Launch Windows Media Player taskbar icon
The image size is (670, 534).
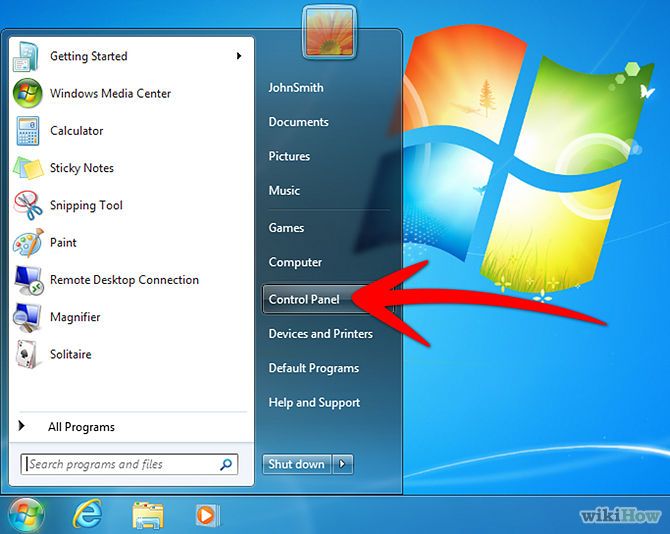(207, 515)
